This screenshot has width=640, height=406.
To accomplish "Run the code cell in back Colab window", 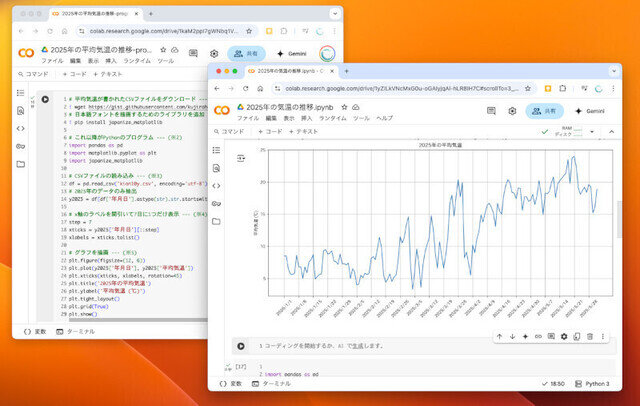I will pos(45,99).
